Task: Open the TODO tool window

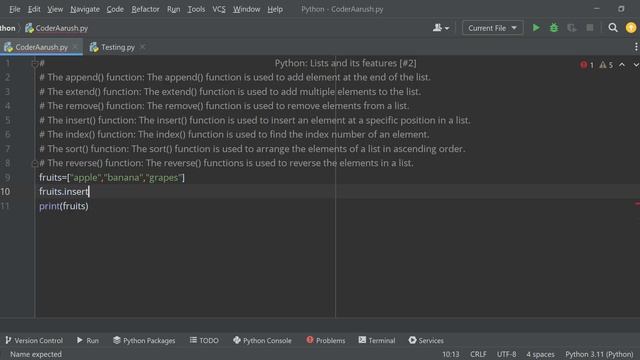Action: (x=204, y=340)
